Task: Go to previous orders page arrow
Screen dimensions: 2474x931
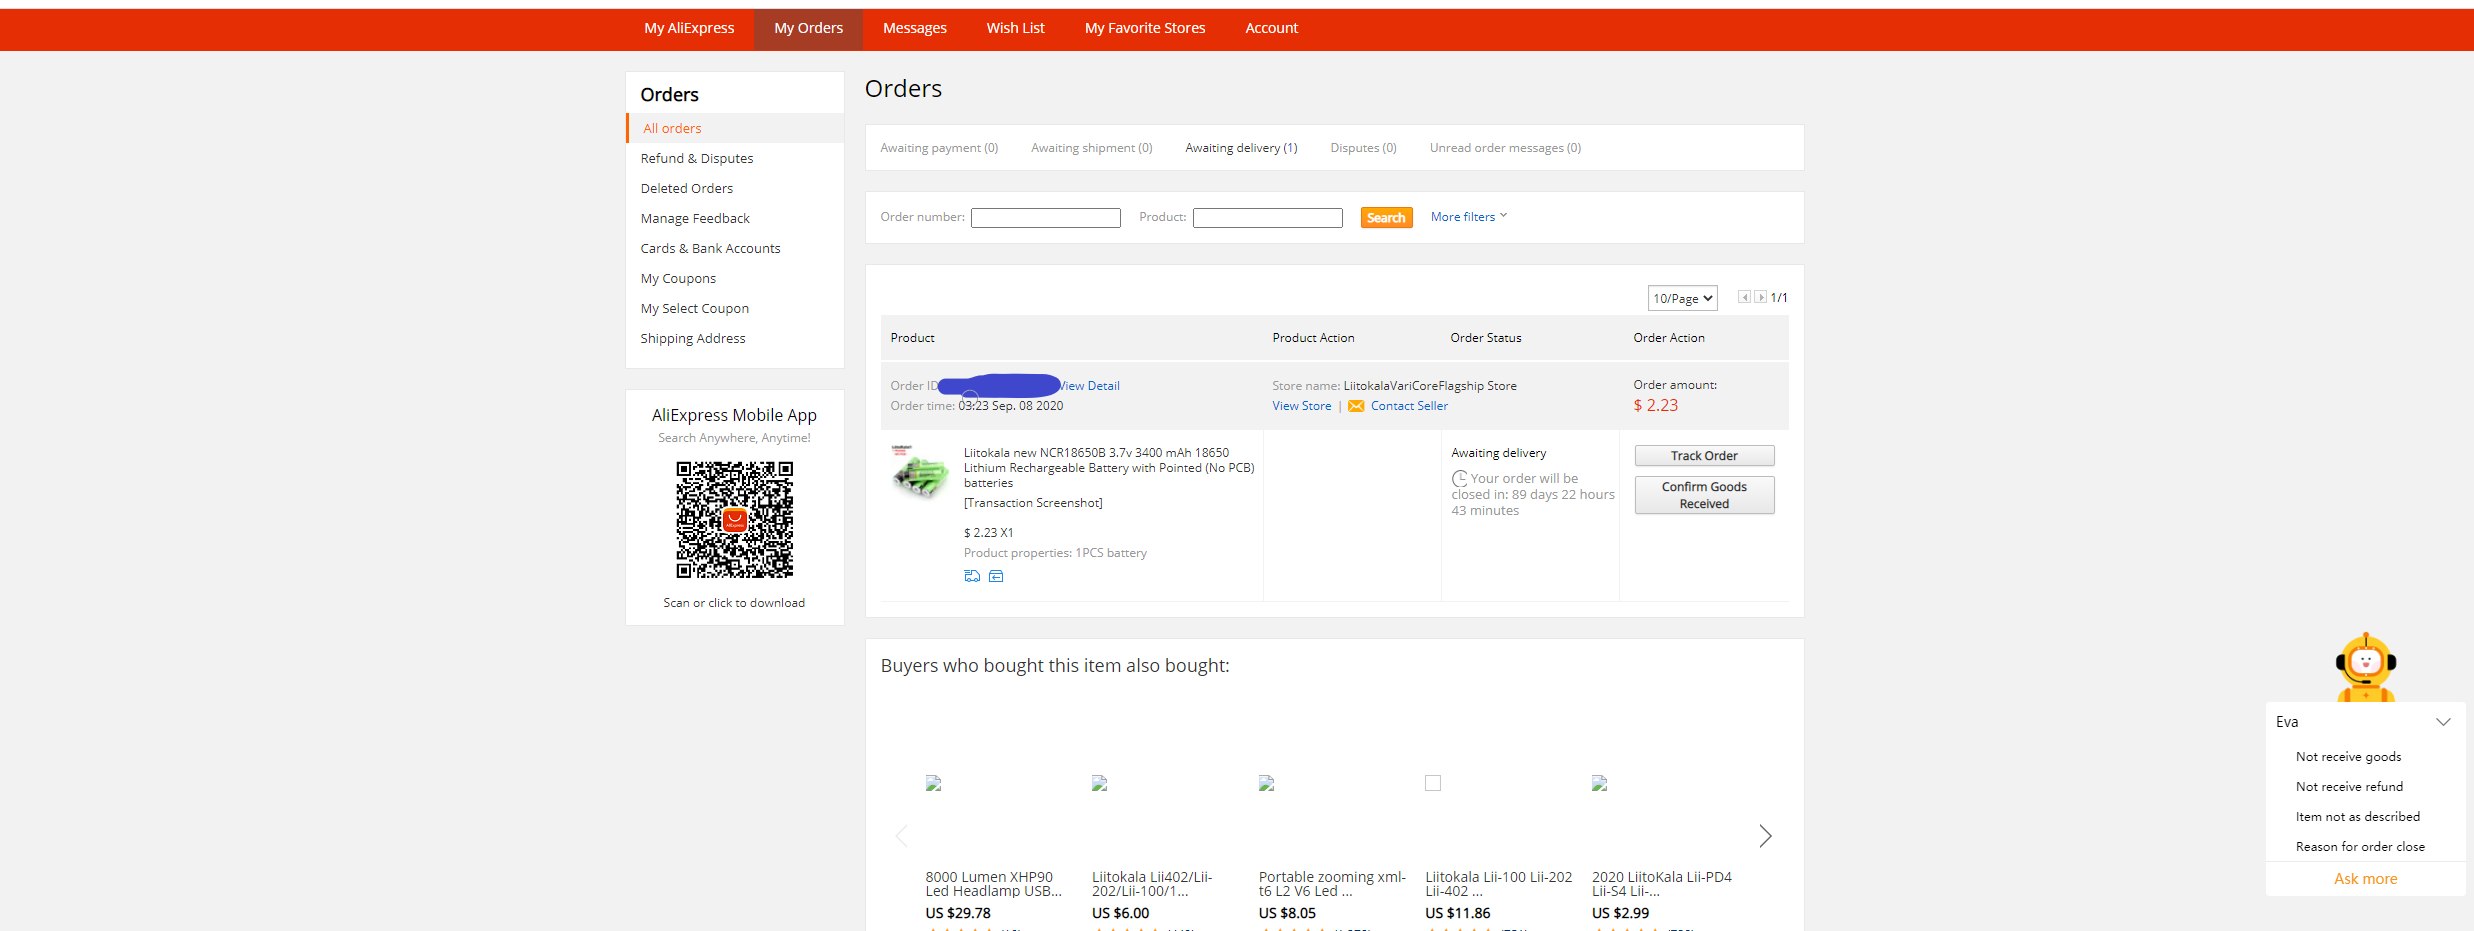Action: click(1744, 297)
